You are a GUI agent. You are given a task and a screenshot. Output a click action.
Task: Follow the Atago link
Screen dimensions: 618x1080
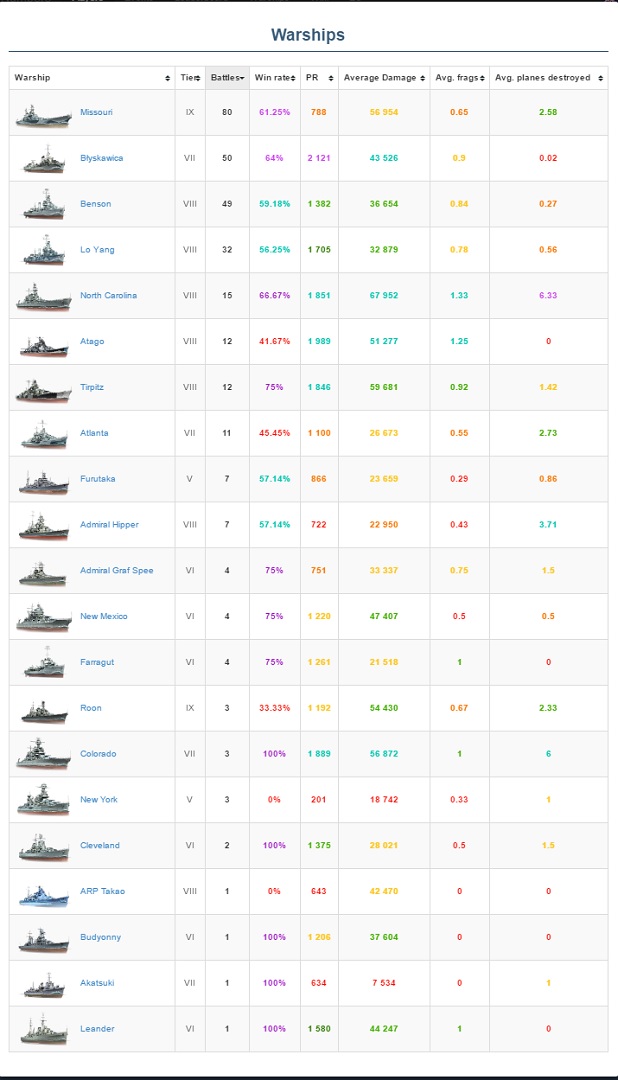[92, 342]
